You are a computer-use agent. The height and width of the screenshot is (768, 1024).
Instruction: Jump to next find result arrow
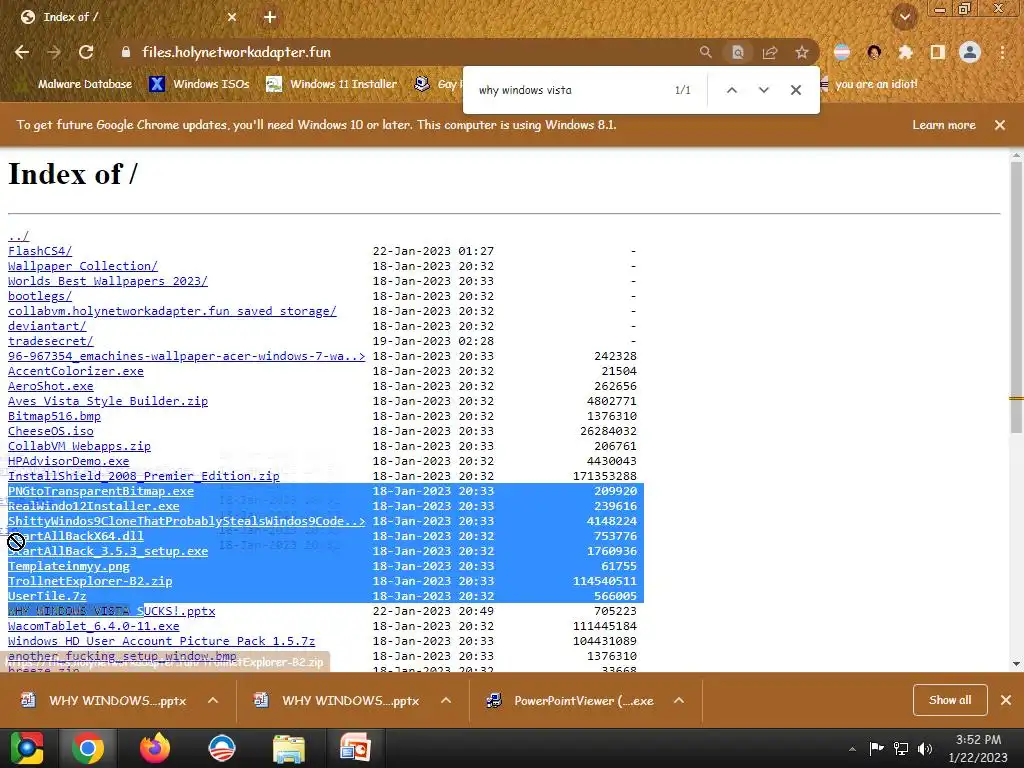(x=763, y=90)
